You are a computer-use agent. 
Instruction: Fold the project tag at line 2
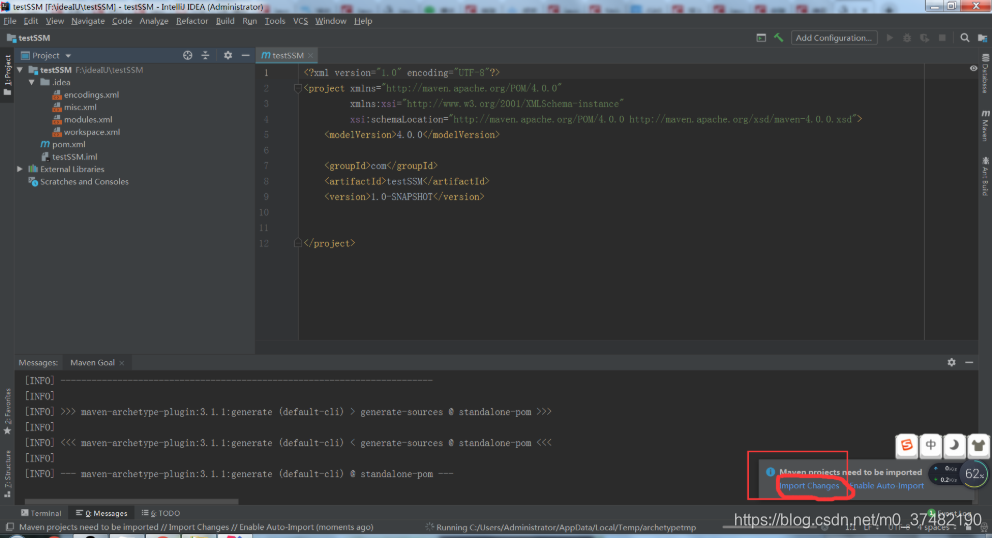coord(297,89)
